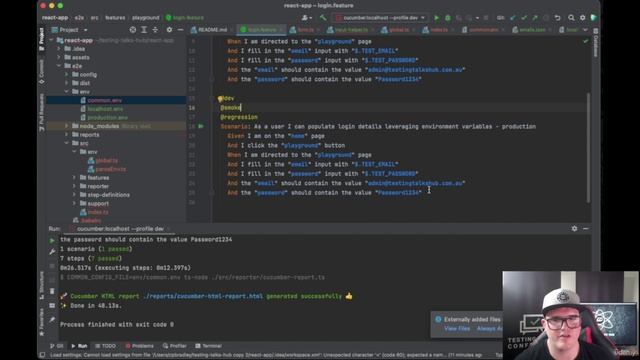Open production.env in project tree
Viewport: 640px width, 360px height.
[x=107, y=118]
